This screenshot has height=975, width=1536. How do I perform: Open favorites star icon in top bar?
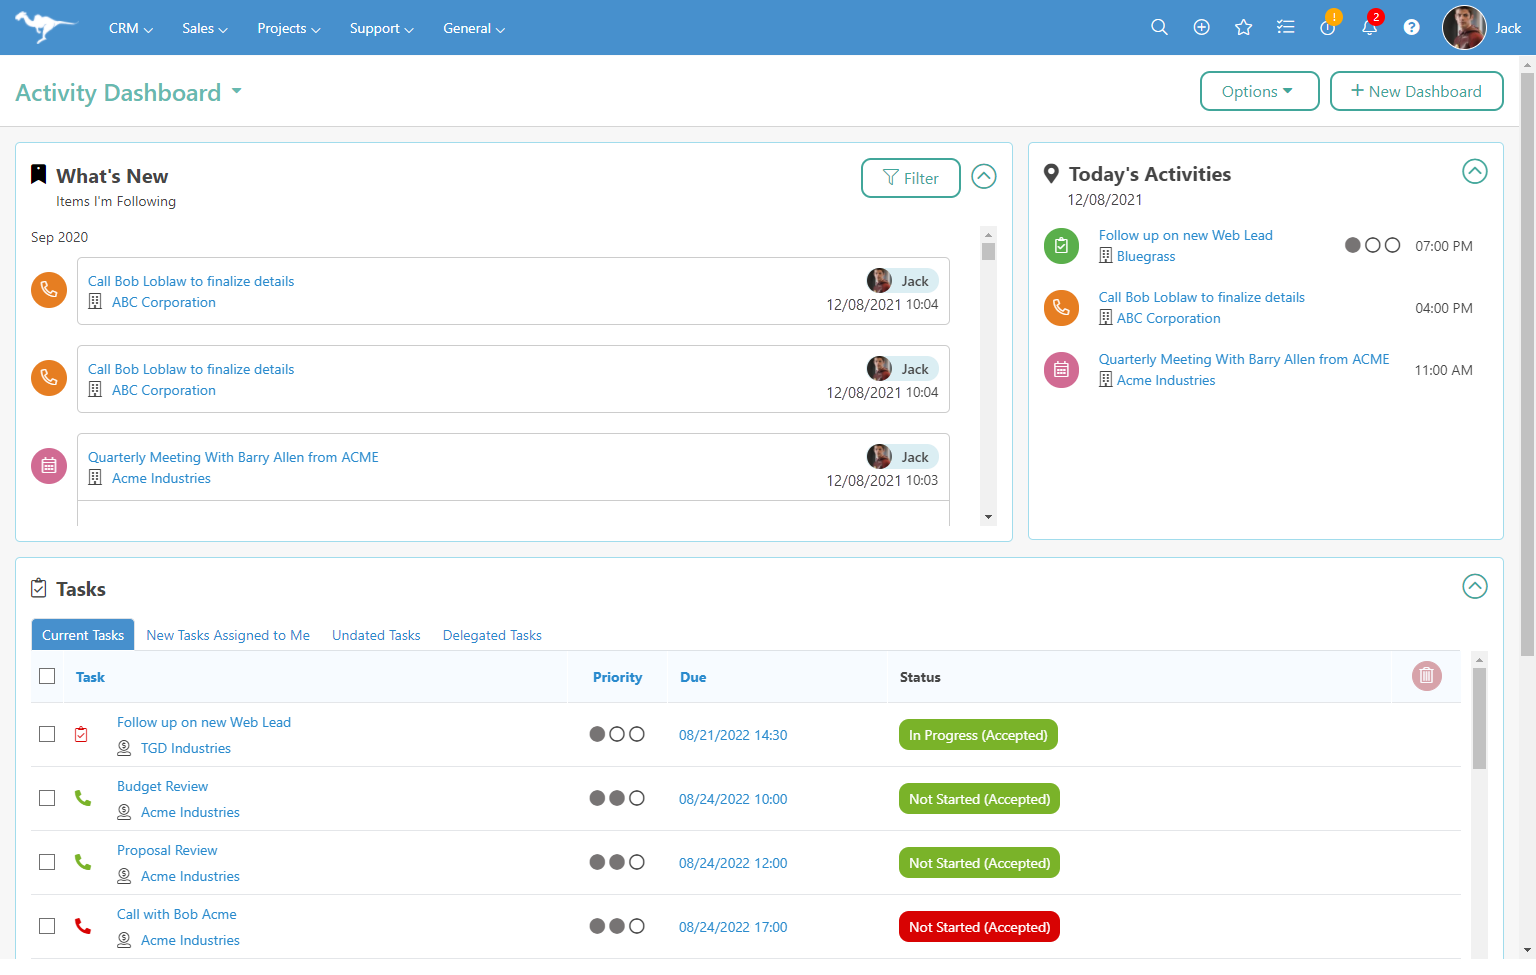point(1243,28)
